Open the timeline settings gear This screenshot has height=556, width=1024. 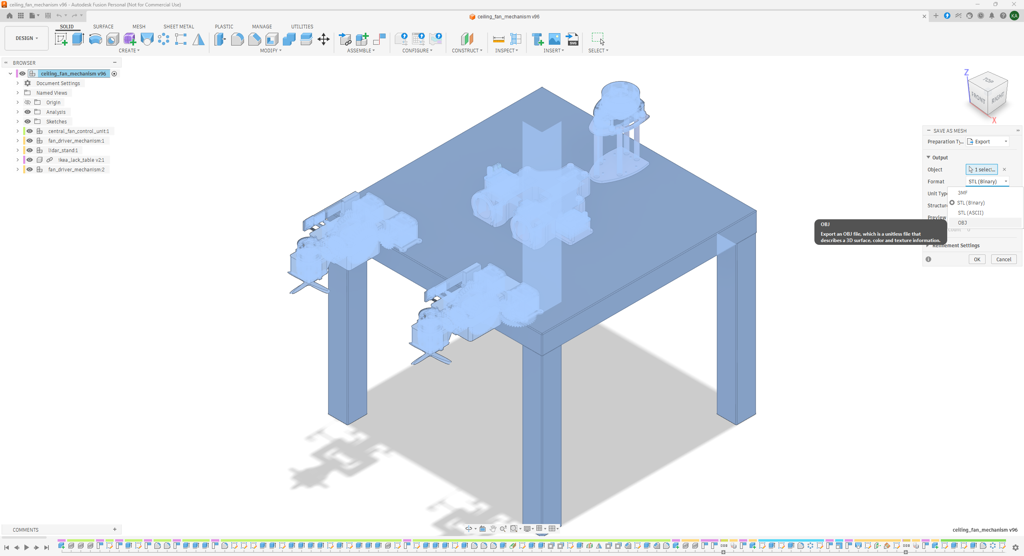(x=1016, y=548)
